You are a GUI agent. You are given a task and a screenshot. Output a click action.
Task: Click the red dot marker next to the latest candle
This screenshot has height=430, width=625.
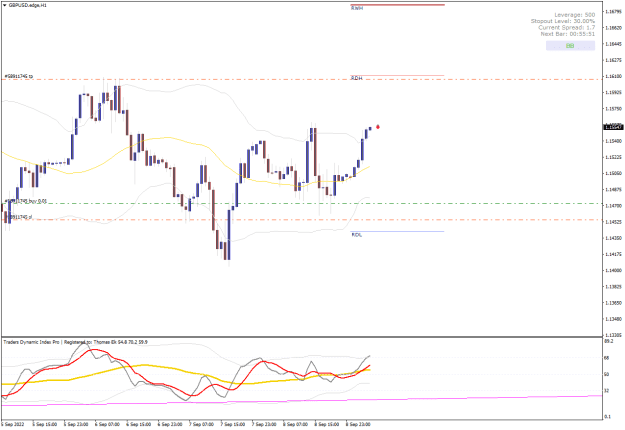coord(377,127)
